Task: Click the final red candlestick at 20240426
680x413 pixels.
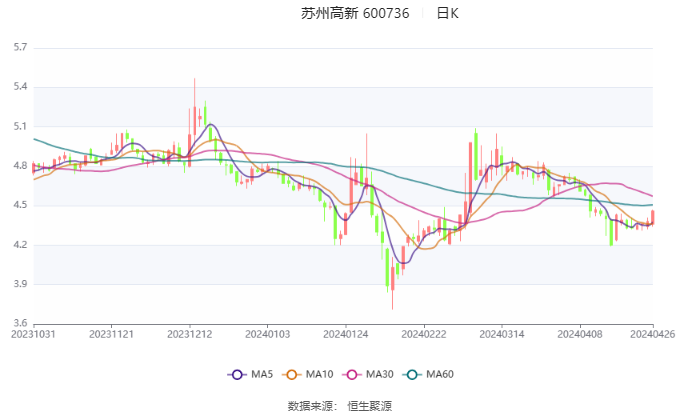Action: (653, 217)
